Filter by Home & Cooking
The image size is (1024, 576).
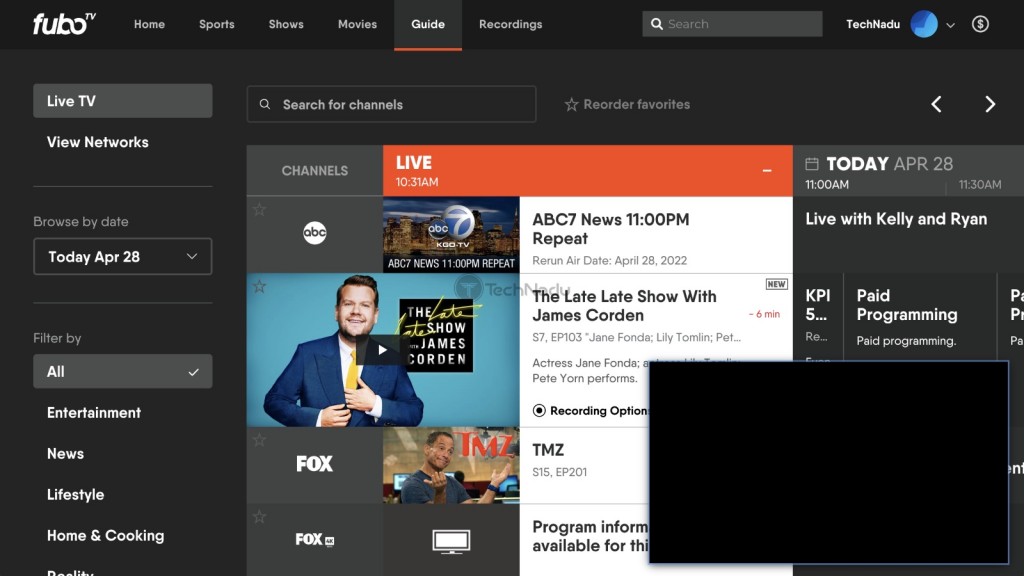(x=106, y=536)
